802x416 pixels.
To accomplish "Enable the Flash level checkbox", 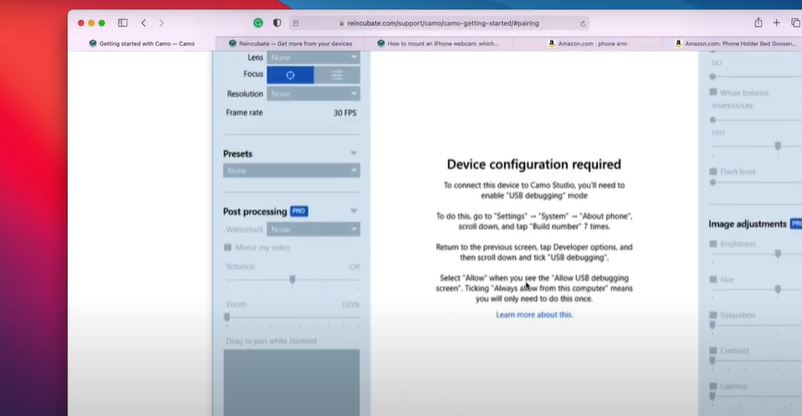I will (x=712, y=171).
